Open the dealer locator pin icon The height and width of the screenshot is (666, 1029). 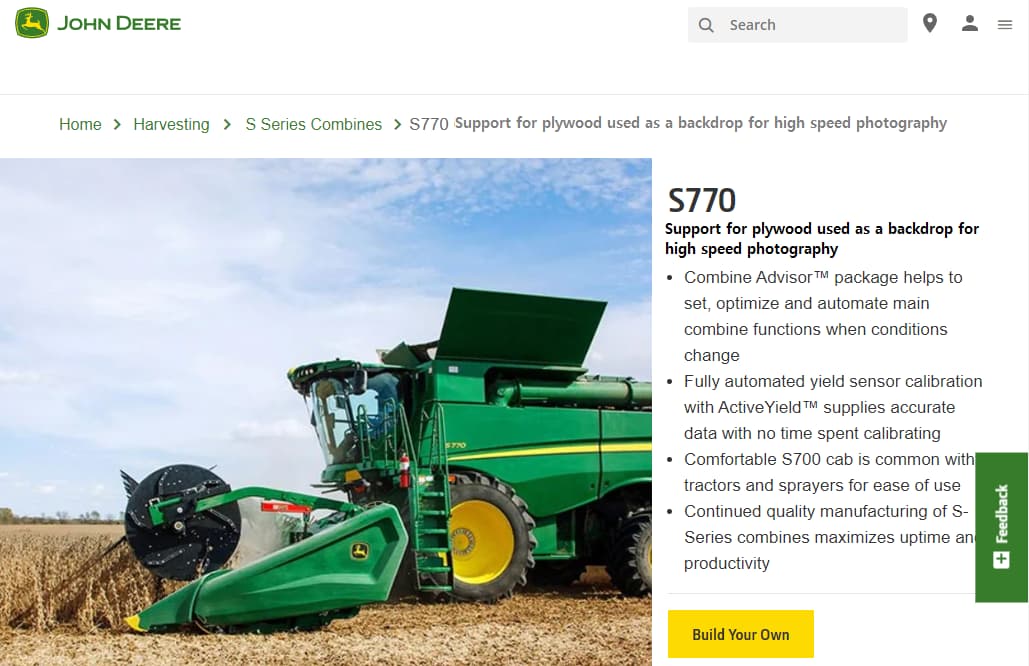[930, 24]
